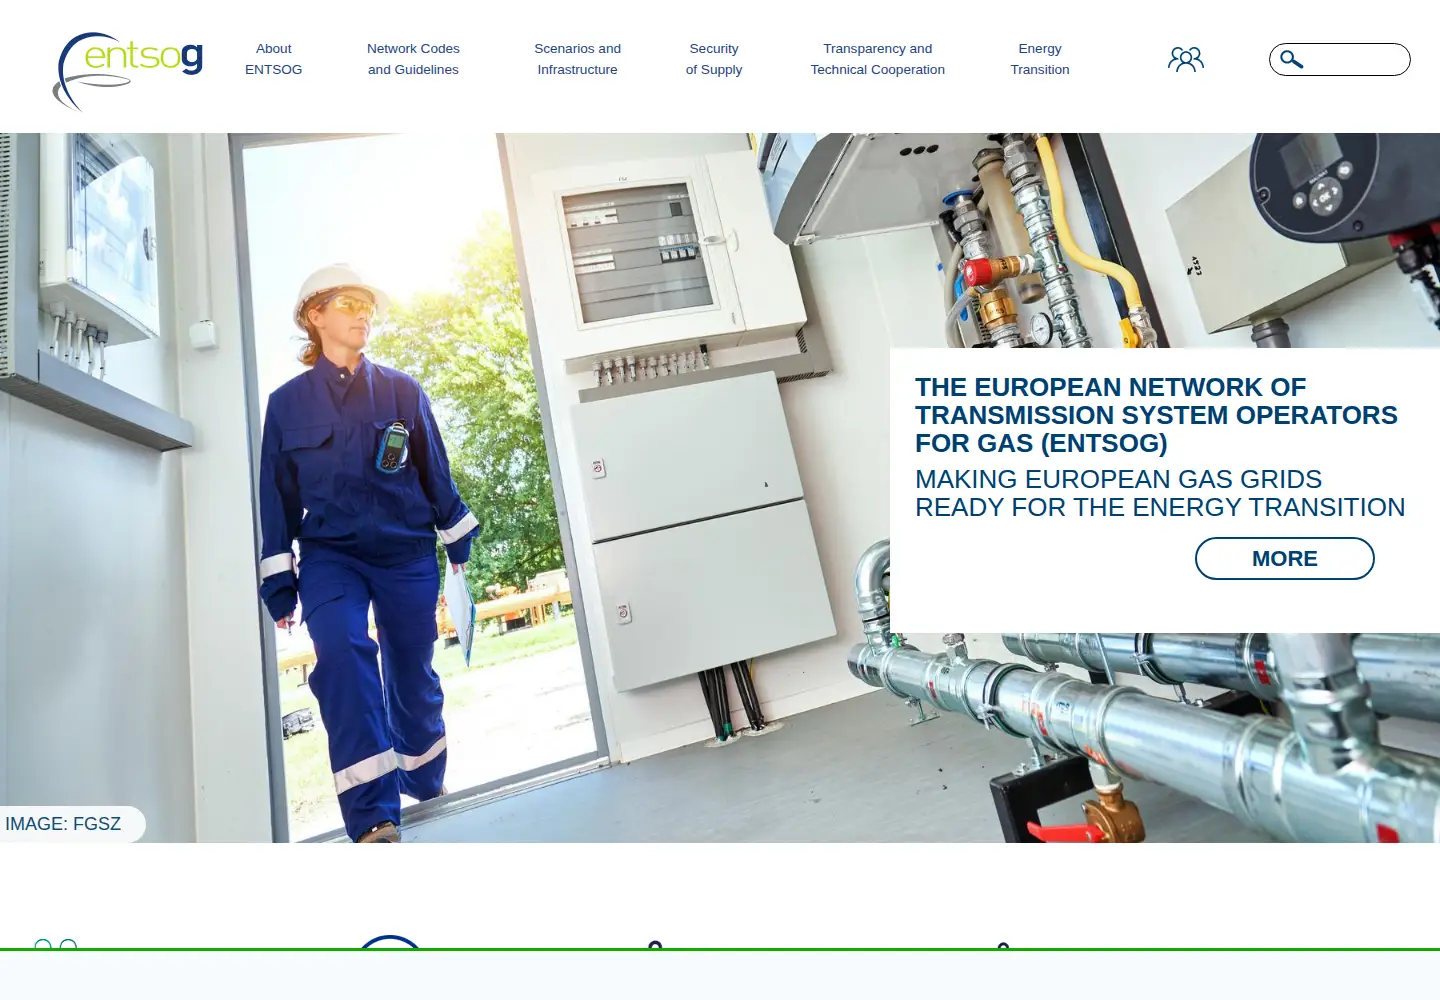Screen dimensions: 1440x1000
Task: Open the Security of Supply menu
Action: tap(714, 59)
